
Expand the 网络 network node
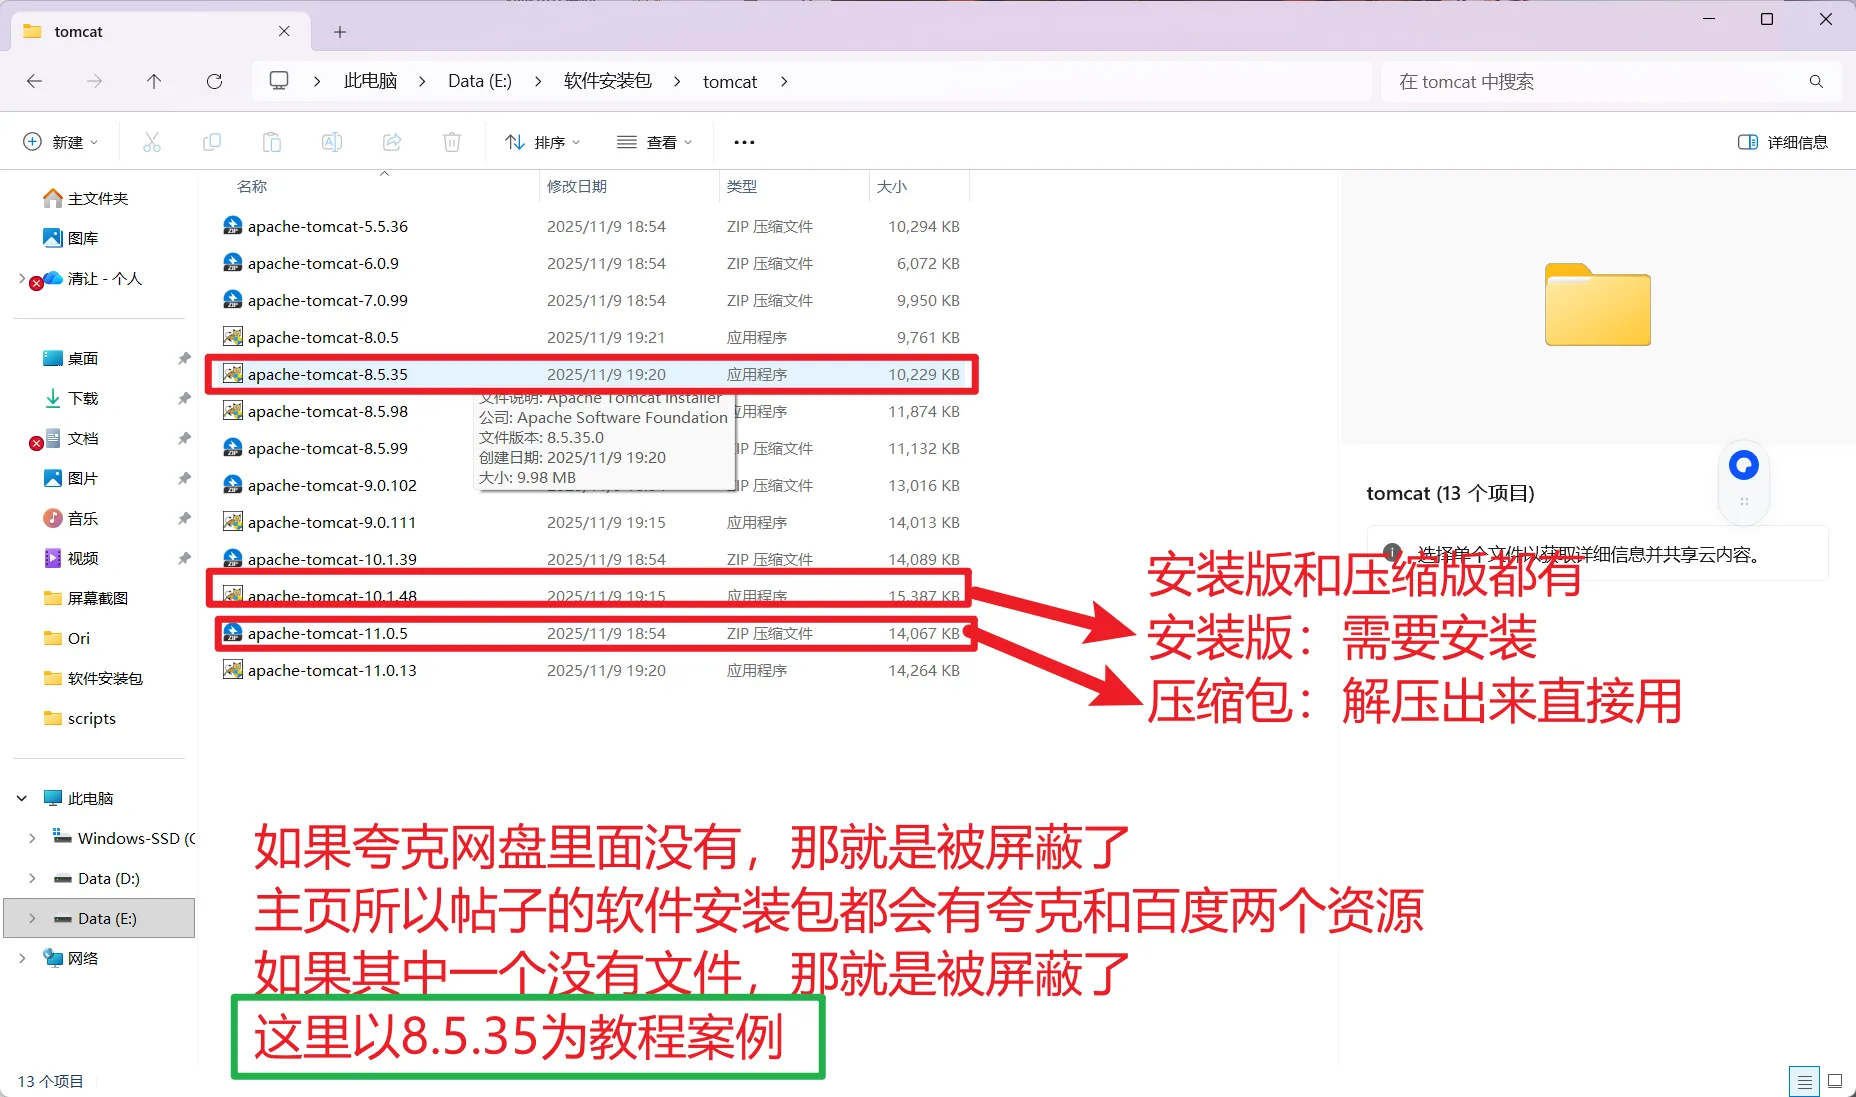[22, 958]
